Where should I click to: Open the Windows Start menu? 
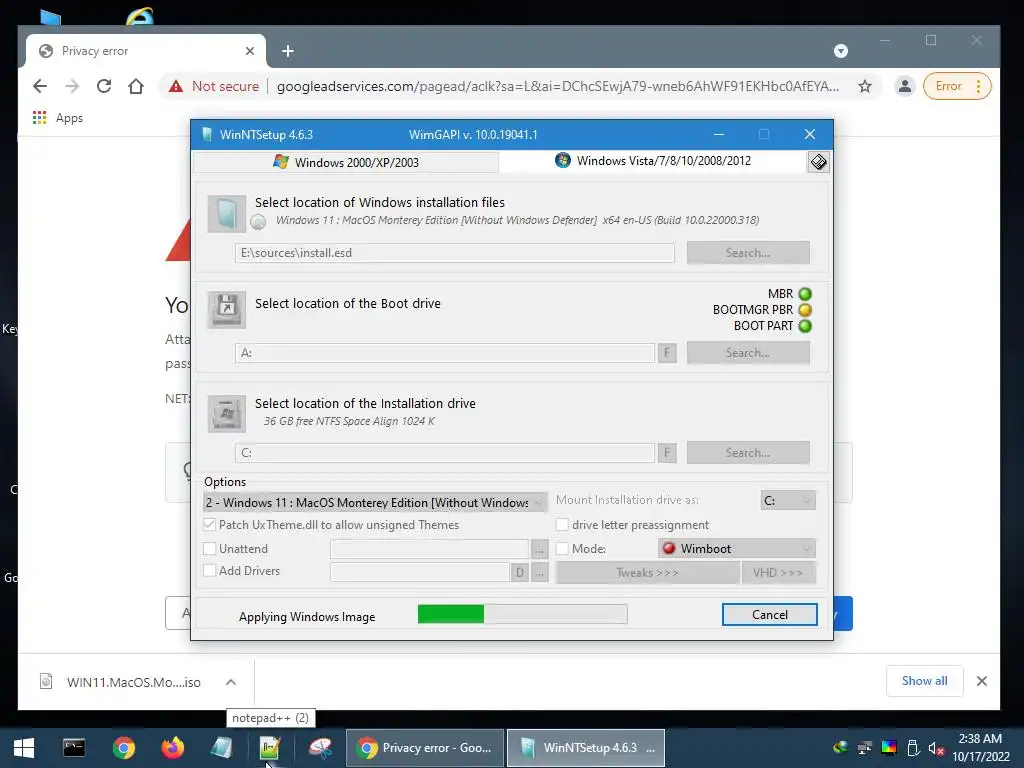click(x=24, y=748)
